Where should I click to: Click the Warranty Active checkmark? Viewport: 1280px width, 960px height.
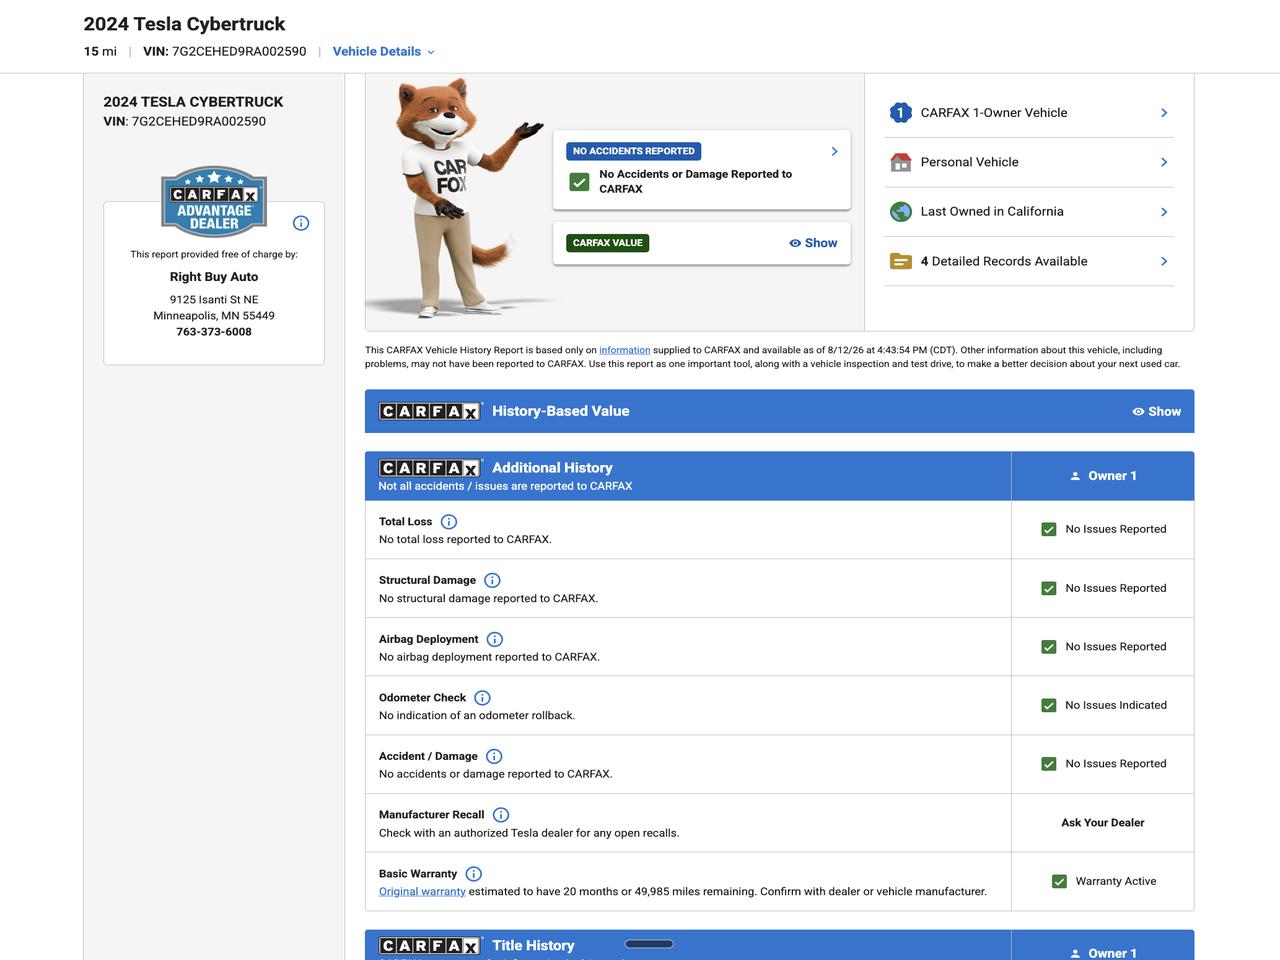tap(1059, 881)
